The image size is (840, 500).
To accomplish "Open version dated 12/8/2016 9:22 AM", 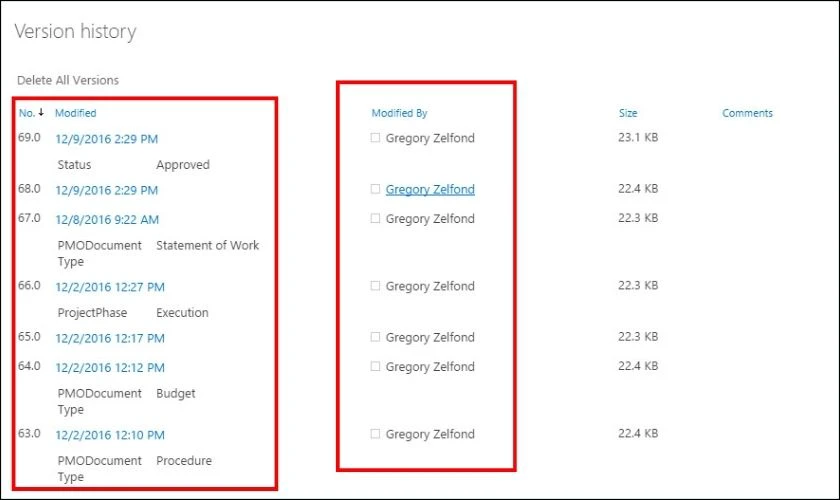I will (x=107, y=220).
